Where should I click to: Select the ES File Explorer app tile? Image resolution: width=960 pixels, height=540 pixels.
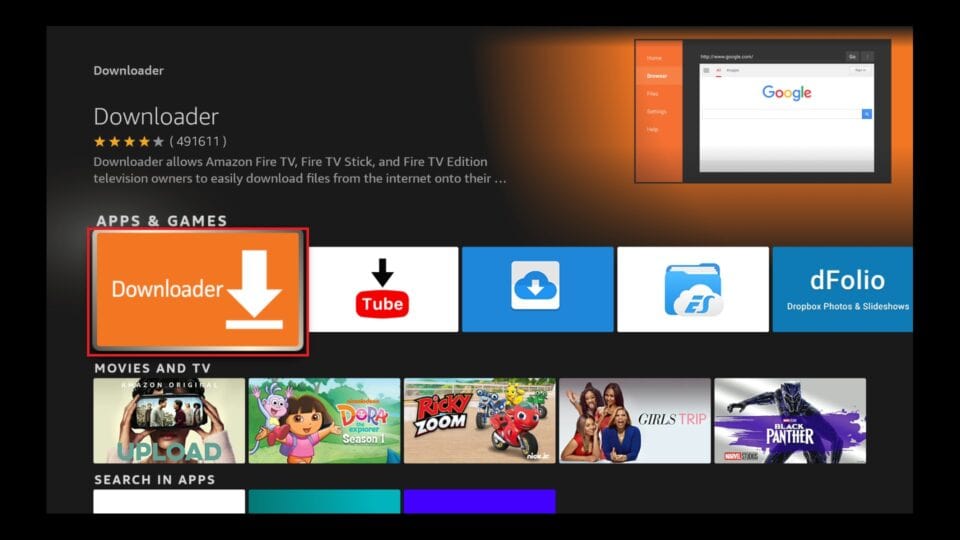pyautogui.click(x=693, y=289)
